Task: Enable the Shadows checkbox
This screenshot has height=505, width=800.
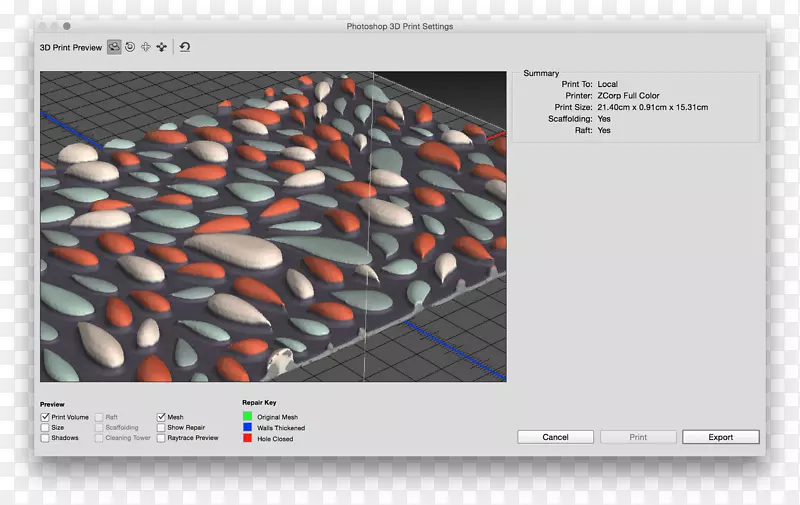Action: point(45,438)
